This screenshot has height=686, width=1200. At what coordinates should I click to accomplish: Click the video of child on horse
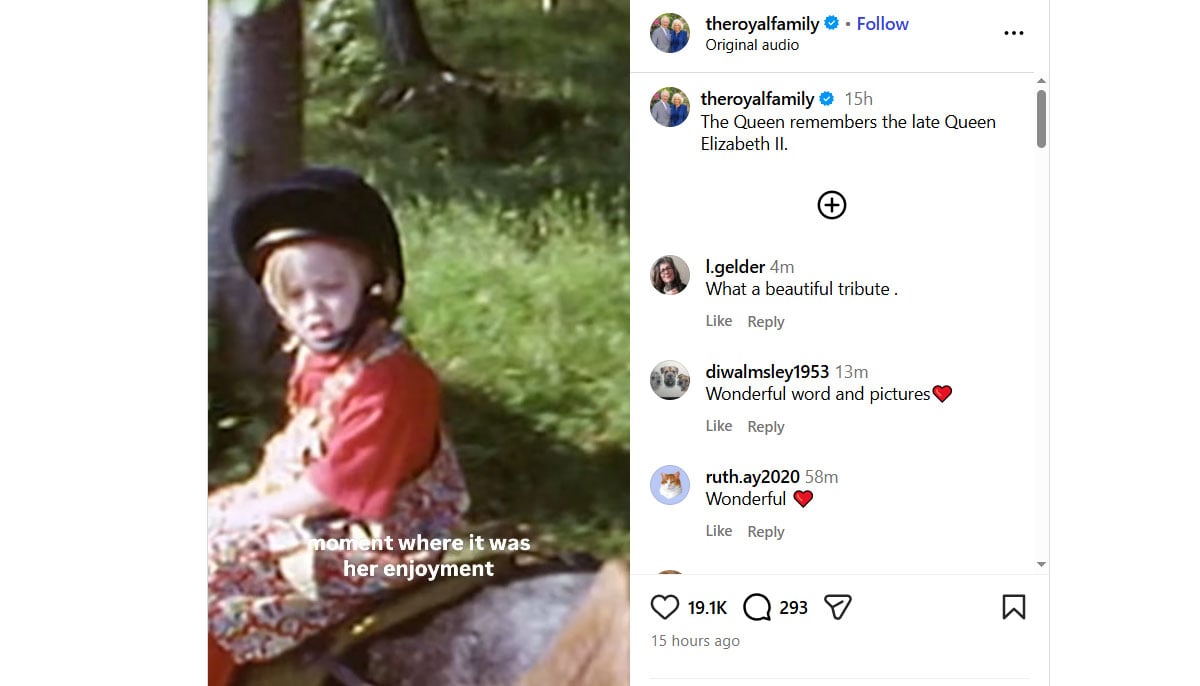tap(419, 343)
